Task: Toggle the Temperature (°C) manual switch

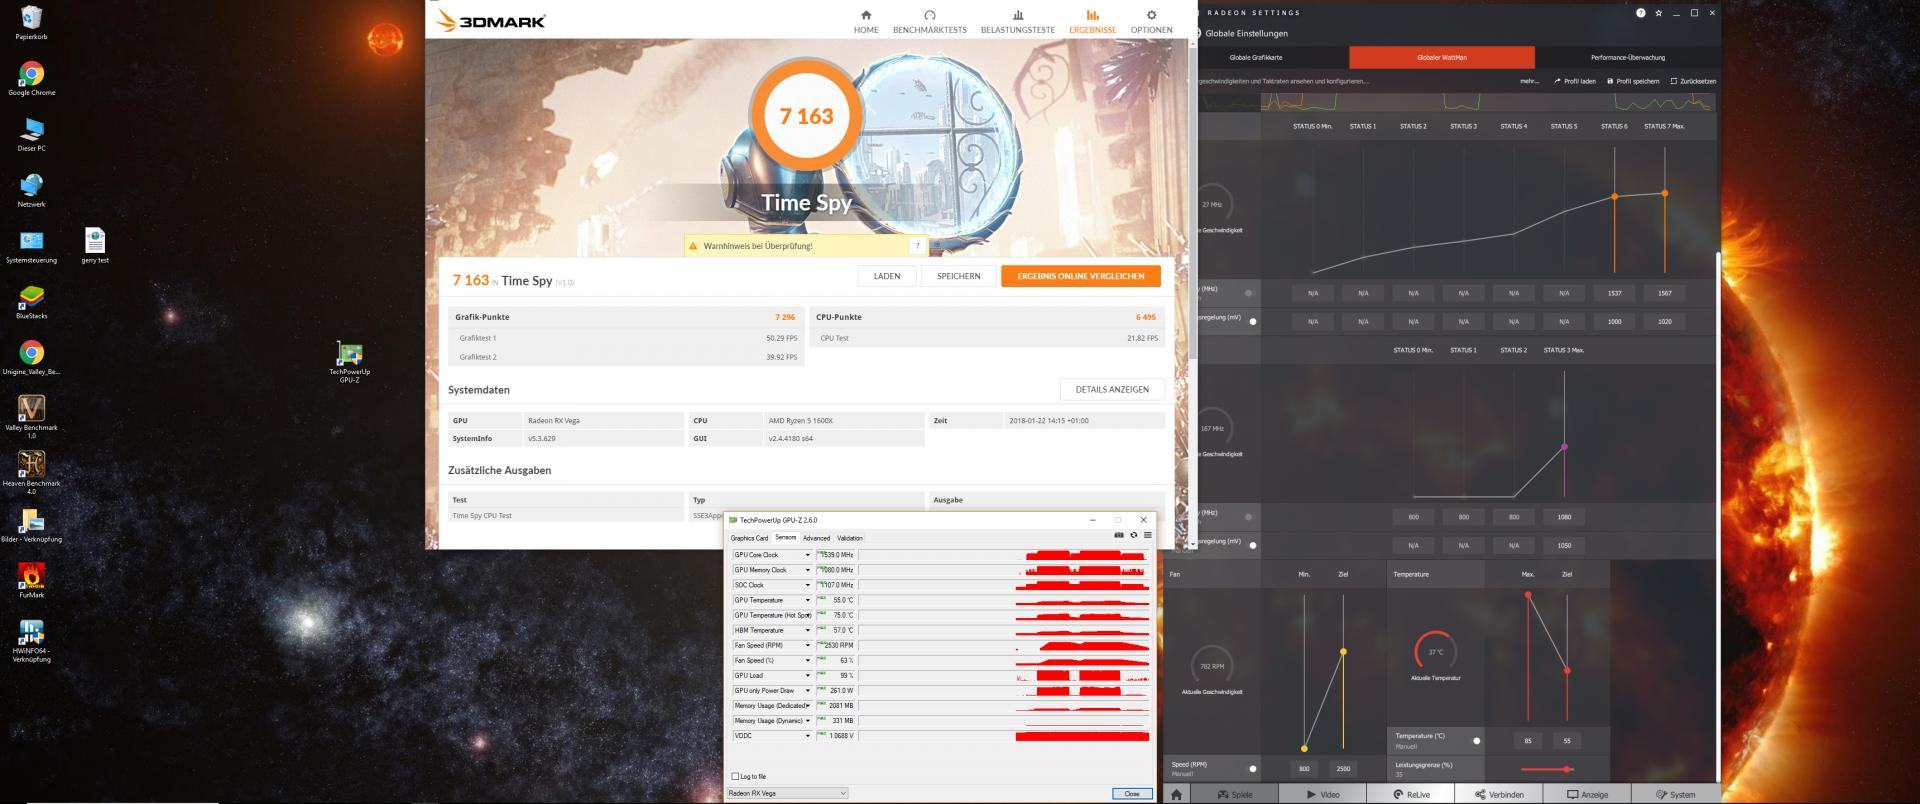Action: pos(1476,740)
